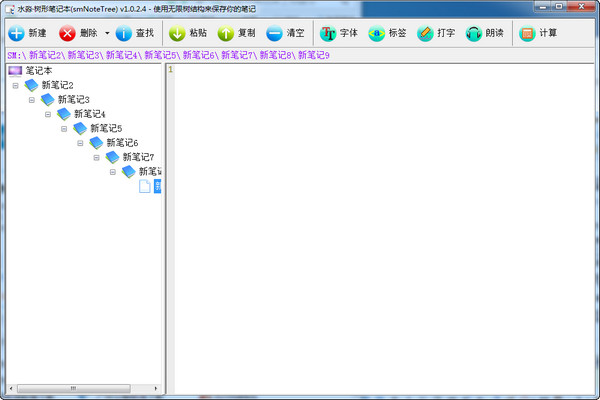Image resolution: width=600 pixels, height=400 pixels.
Task: Click the 新建 (New) plus icon
Action: pyautogui.click(x=16, y=33)
